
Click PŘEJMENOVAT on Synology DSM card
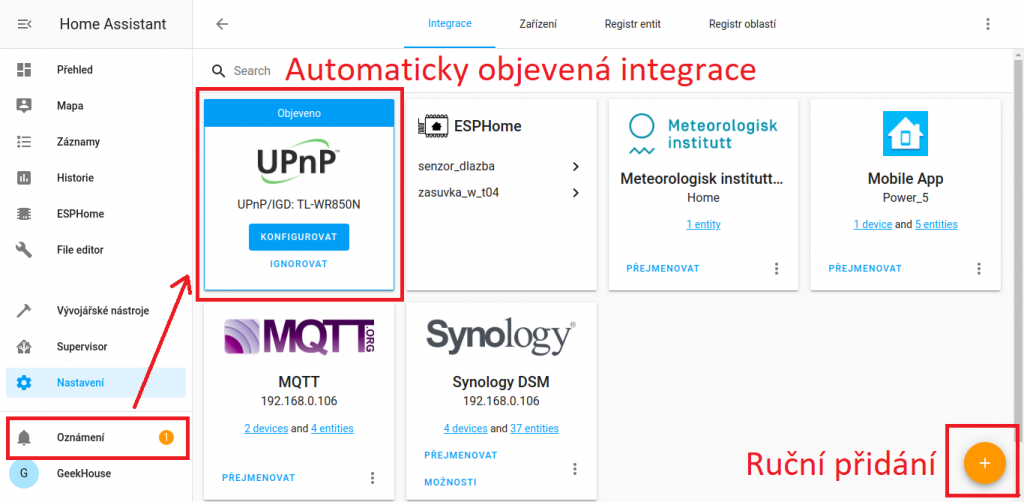click(x=461, y=455)
